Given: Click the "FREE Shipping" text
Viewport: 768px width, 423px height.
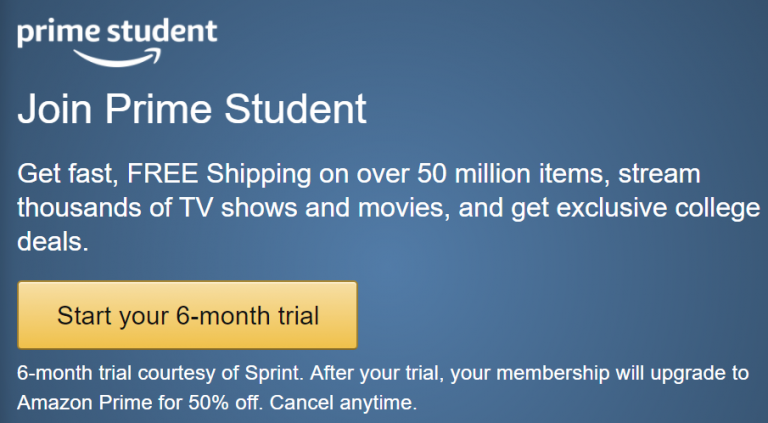Looking at the screenshot, I should coord(219,174).
